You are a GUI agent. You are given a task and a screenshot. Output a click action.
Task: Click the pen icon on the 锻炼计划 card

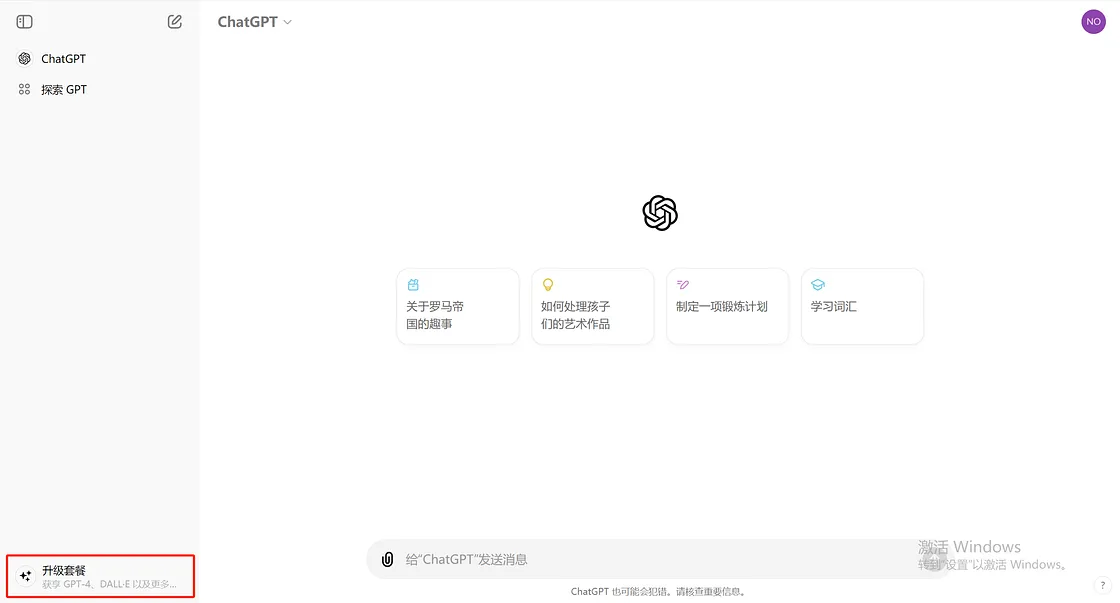click(683, 284)
